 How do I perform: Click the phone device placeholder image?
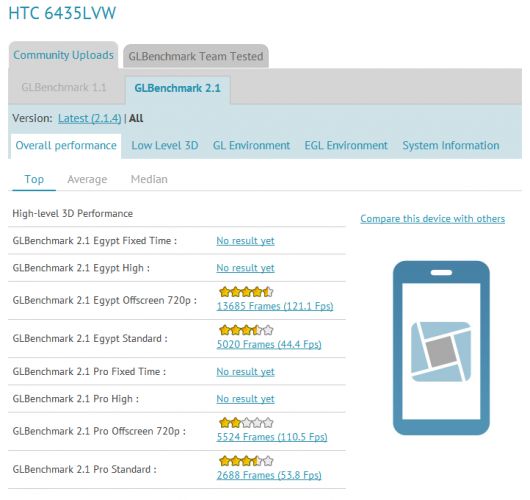coord(441,348)
